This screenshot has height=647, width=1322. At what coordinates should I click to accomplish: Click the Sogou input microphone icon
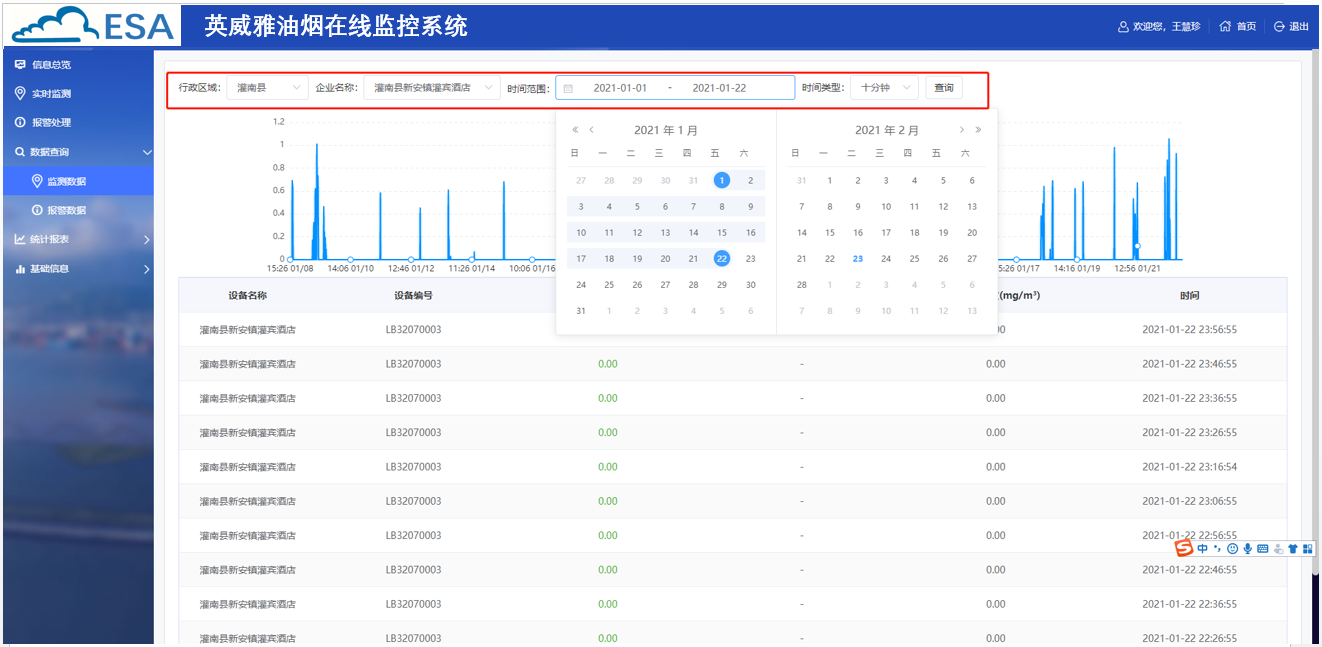1247,548
